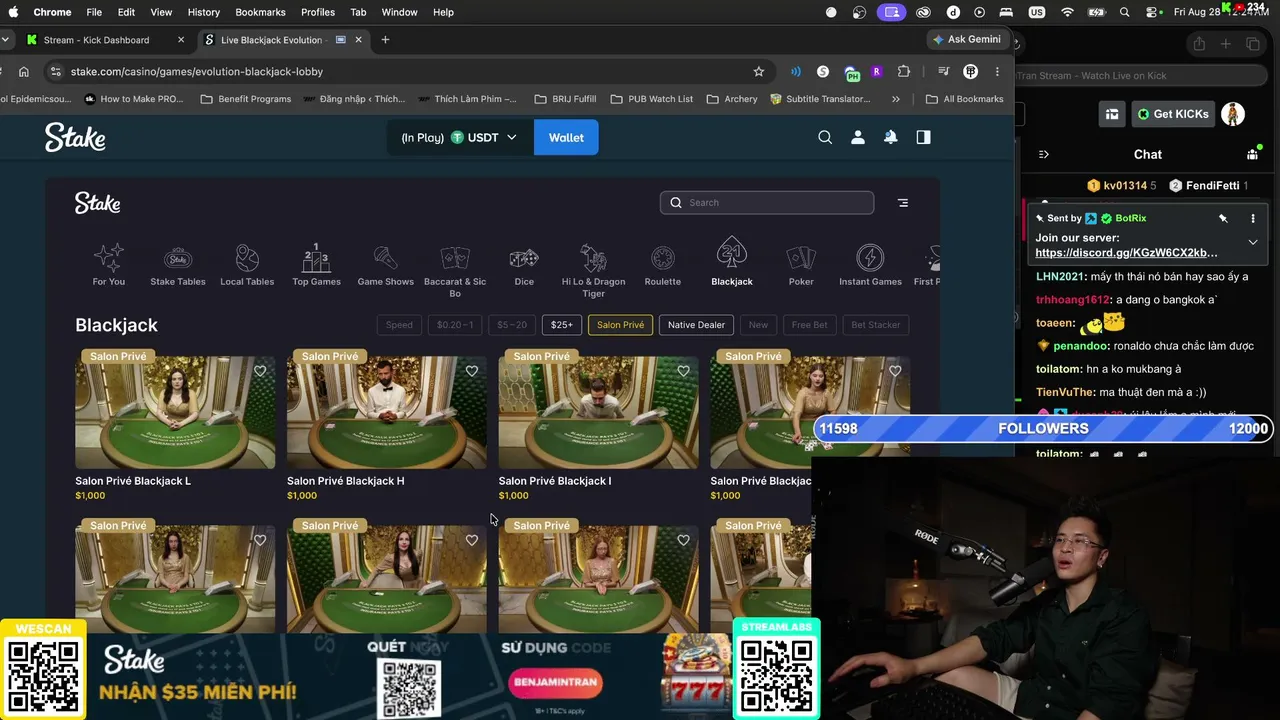
Task: Open the Window menu
Action: tap(400, 12)
